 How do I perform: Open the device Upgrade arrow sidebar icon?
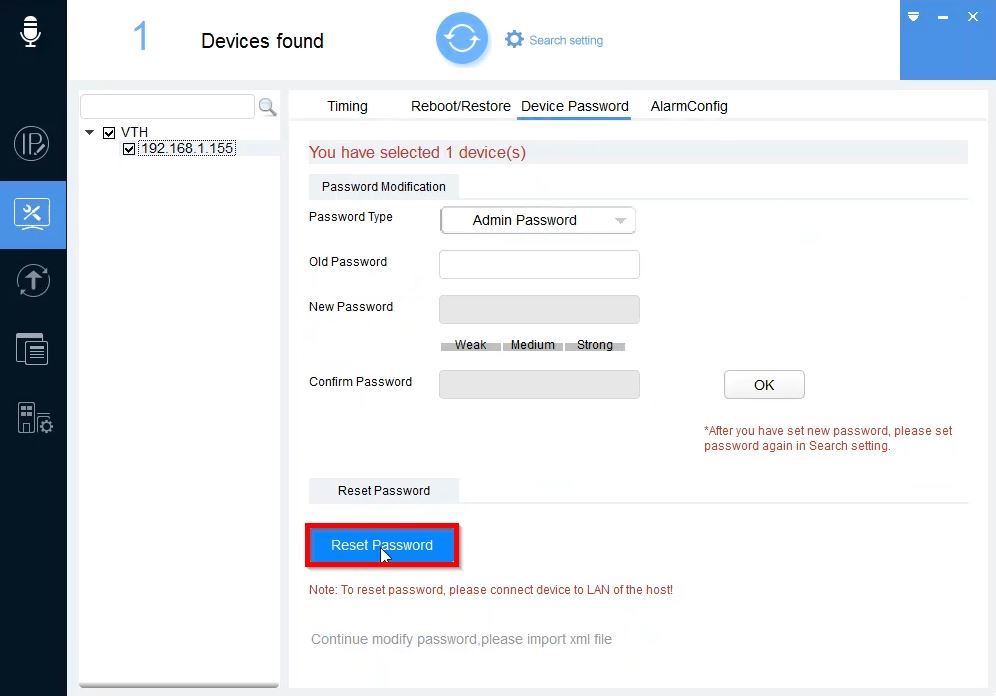(33, 281)
